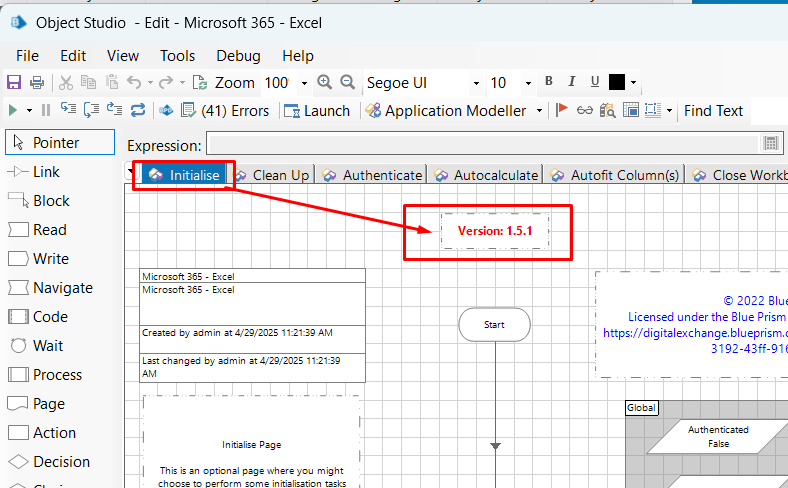Click the Save icon in the toolbar
The width and height of the screenshot is (788, 488).
pos(14,83)
